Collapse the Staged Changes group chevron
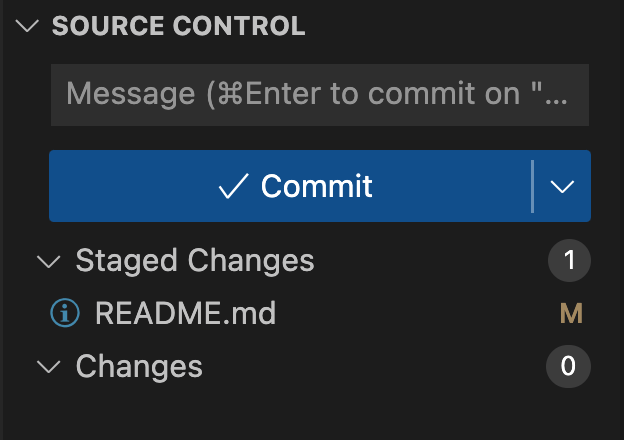The image size is (624, 440). tap(47, 262)
